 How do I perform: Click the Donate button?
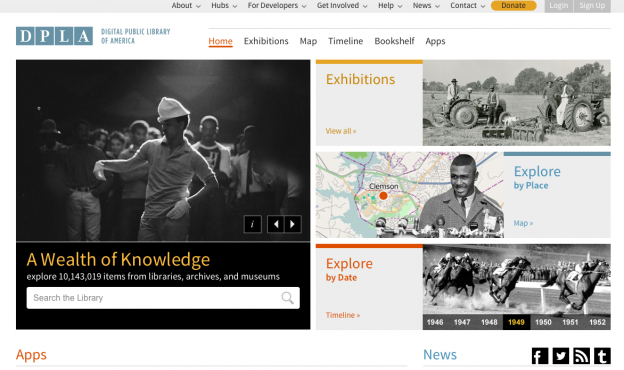pos(513,6)
